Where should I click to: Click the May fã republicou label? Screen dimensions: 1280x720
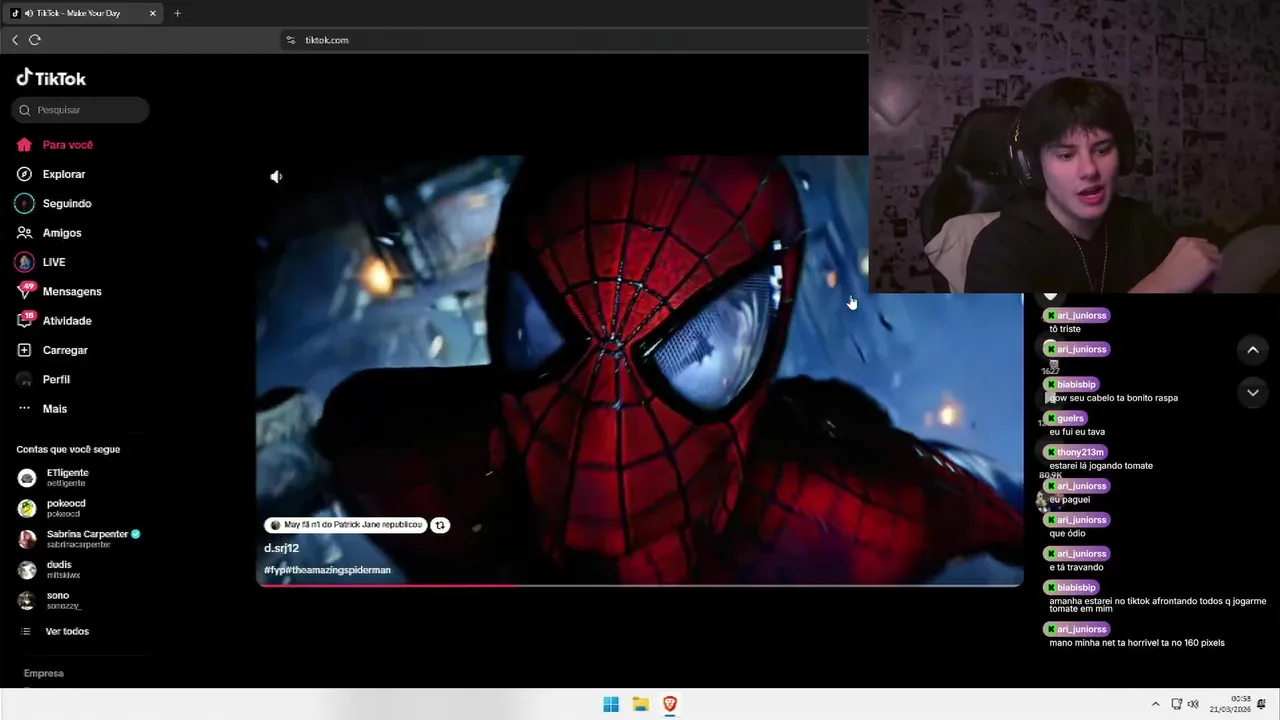(x=346, y=525)
